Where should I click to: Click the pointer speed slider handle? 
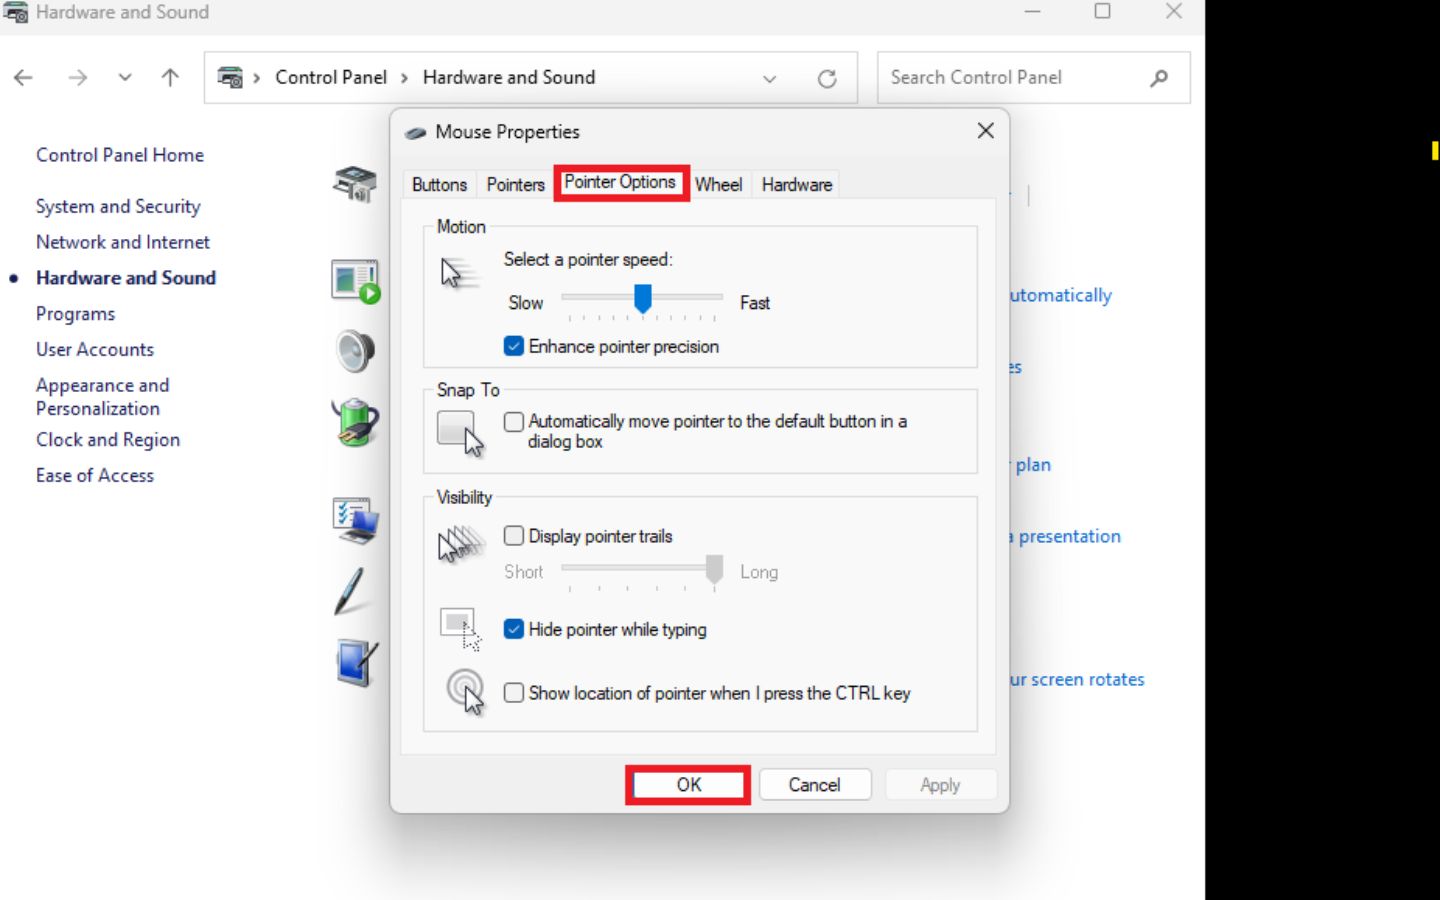pyautogui.click(x=643, y=297)
